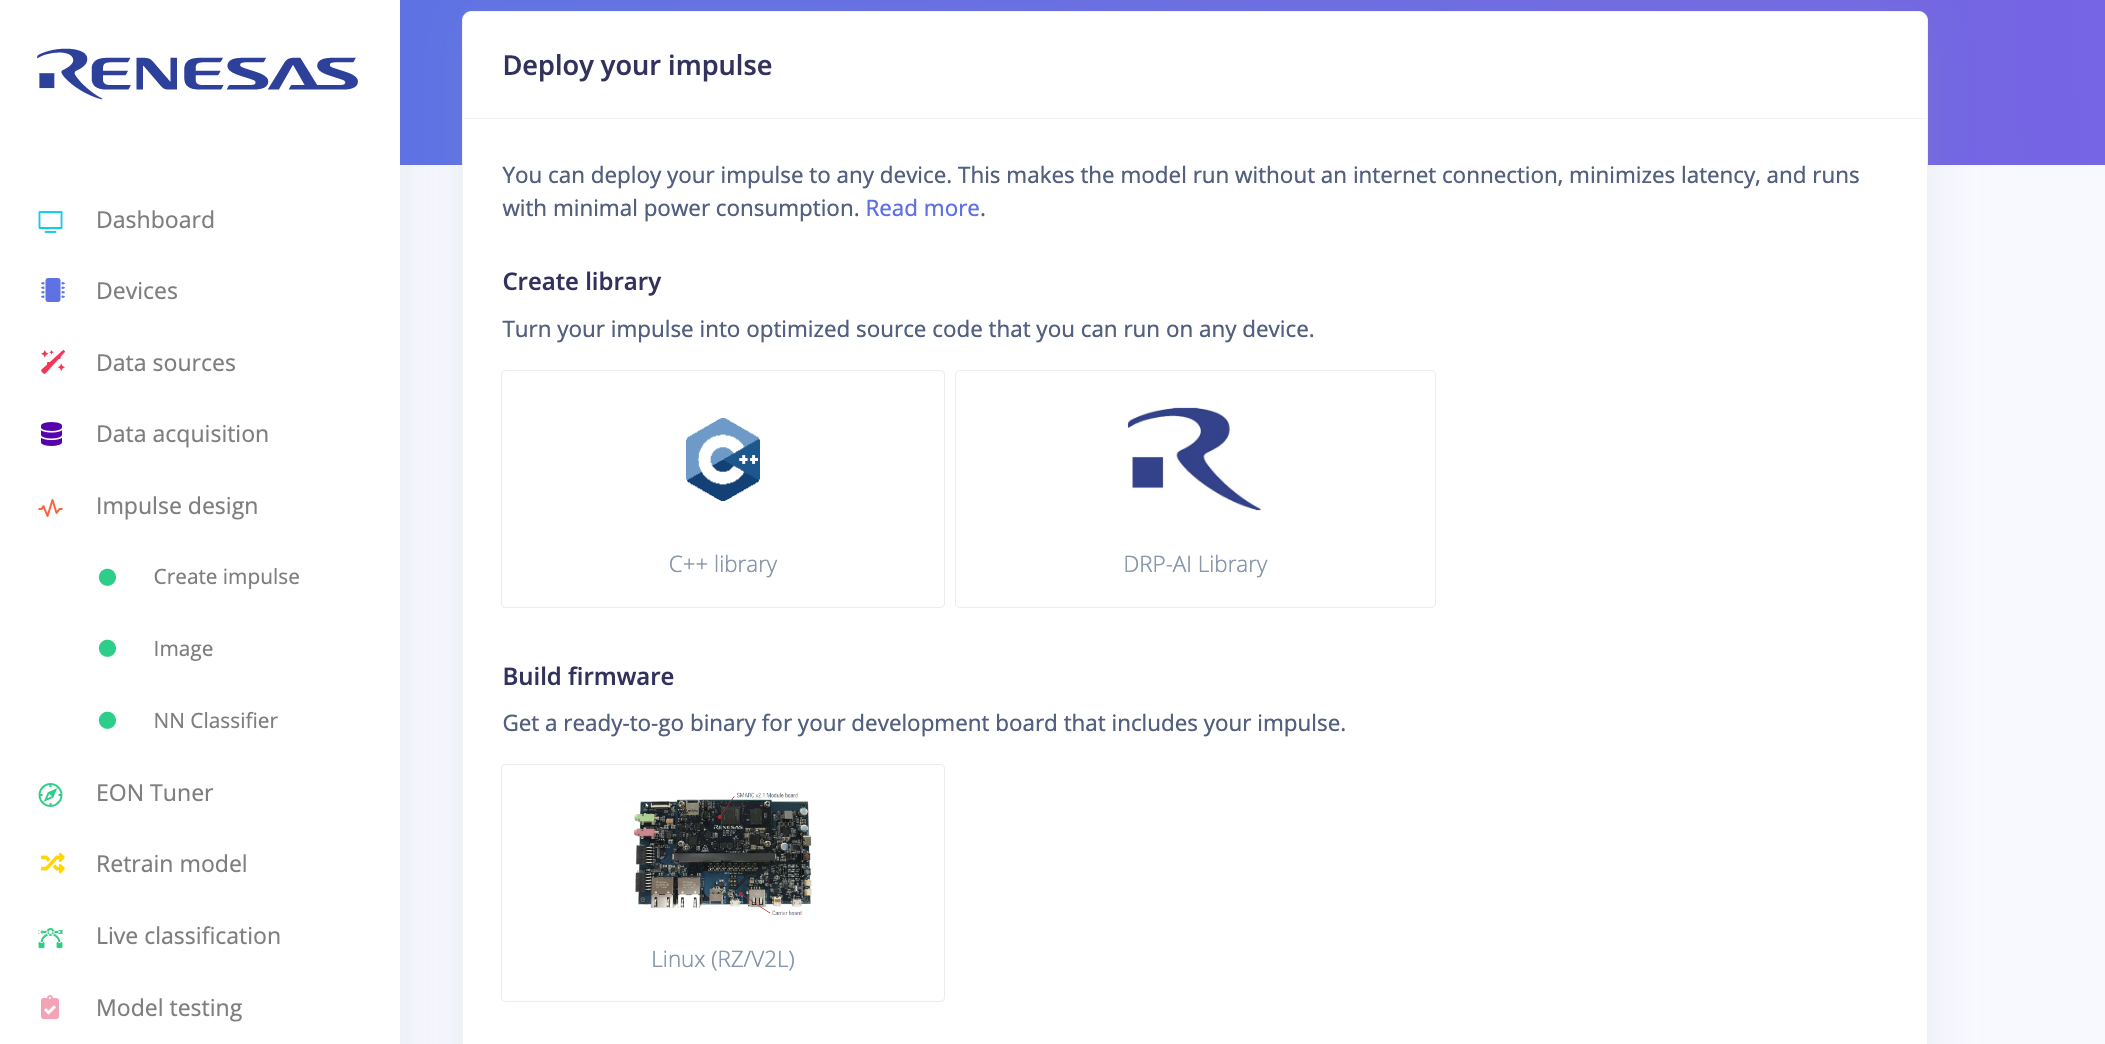Click the Impulse design pulse icon
Image resolution: width=2105 pixels, height=1044 pixels.
(x=51, y=508)
